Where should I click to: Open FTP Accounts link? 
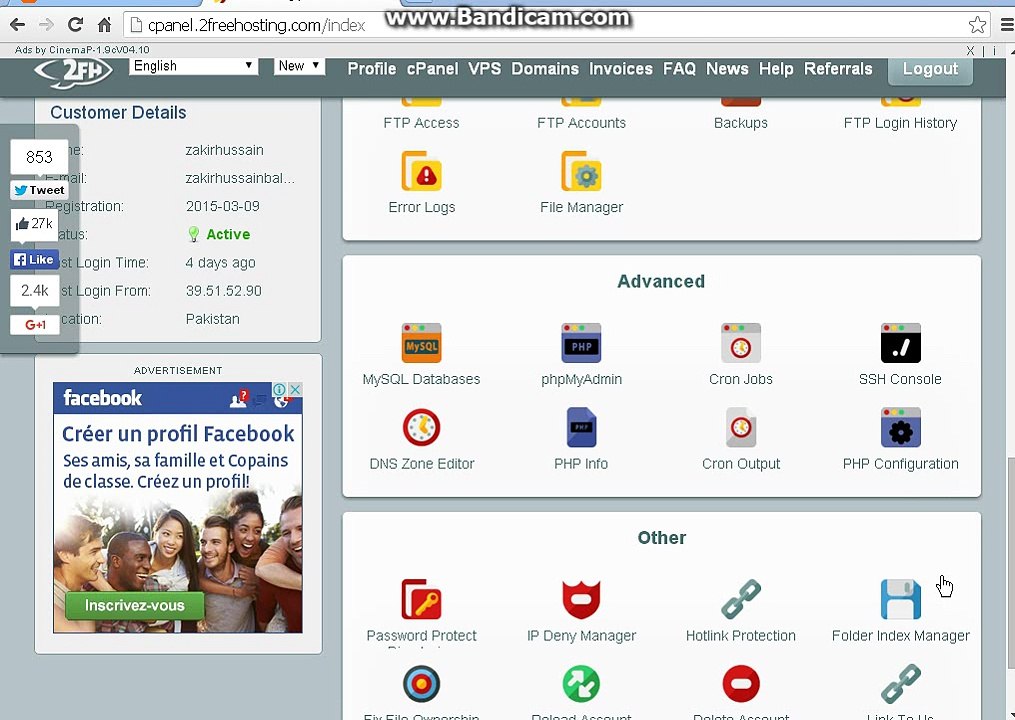(581, 123)
